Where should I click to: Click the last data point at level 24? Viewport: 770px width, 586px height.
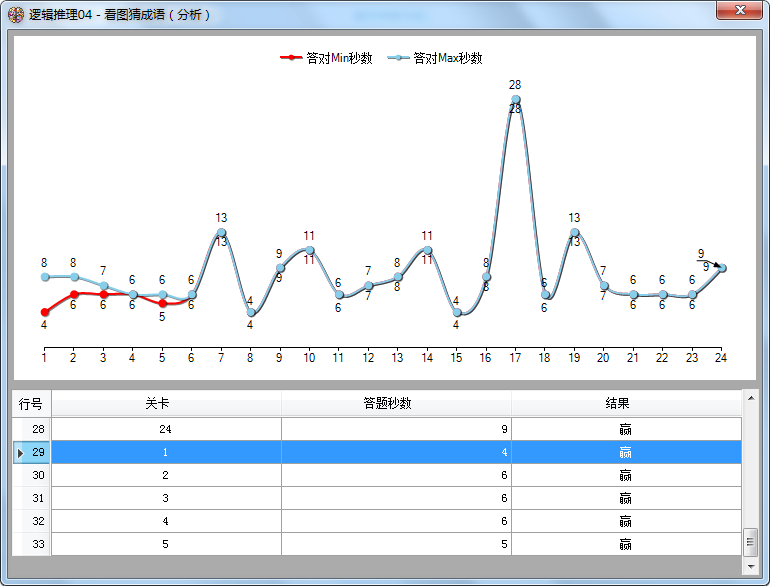click(x=722, y=268)
